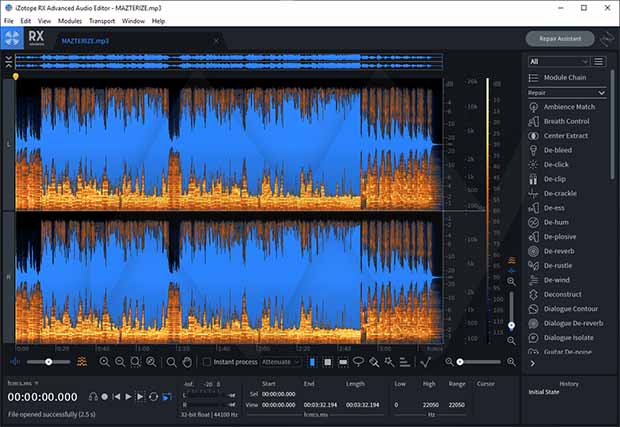620x427 pixels.
Task: Expand the right side panel chevron
Action: (x=533, y=364)
